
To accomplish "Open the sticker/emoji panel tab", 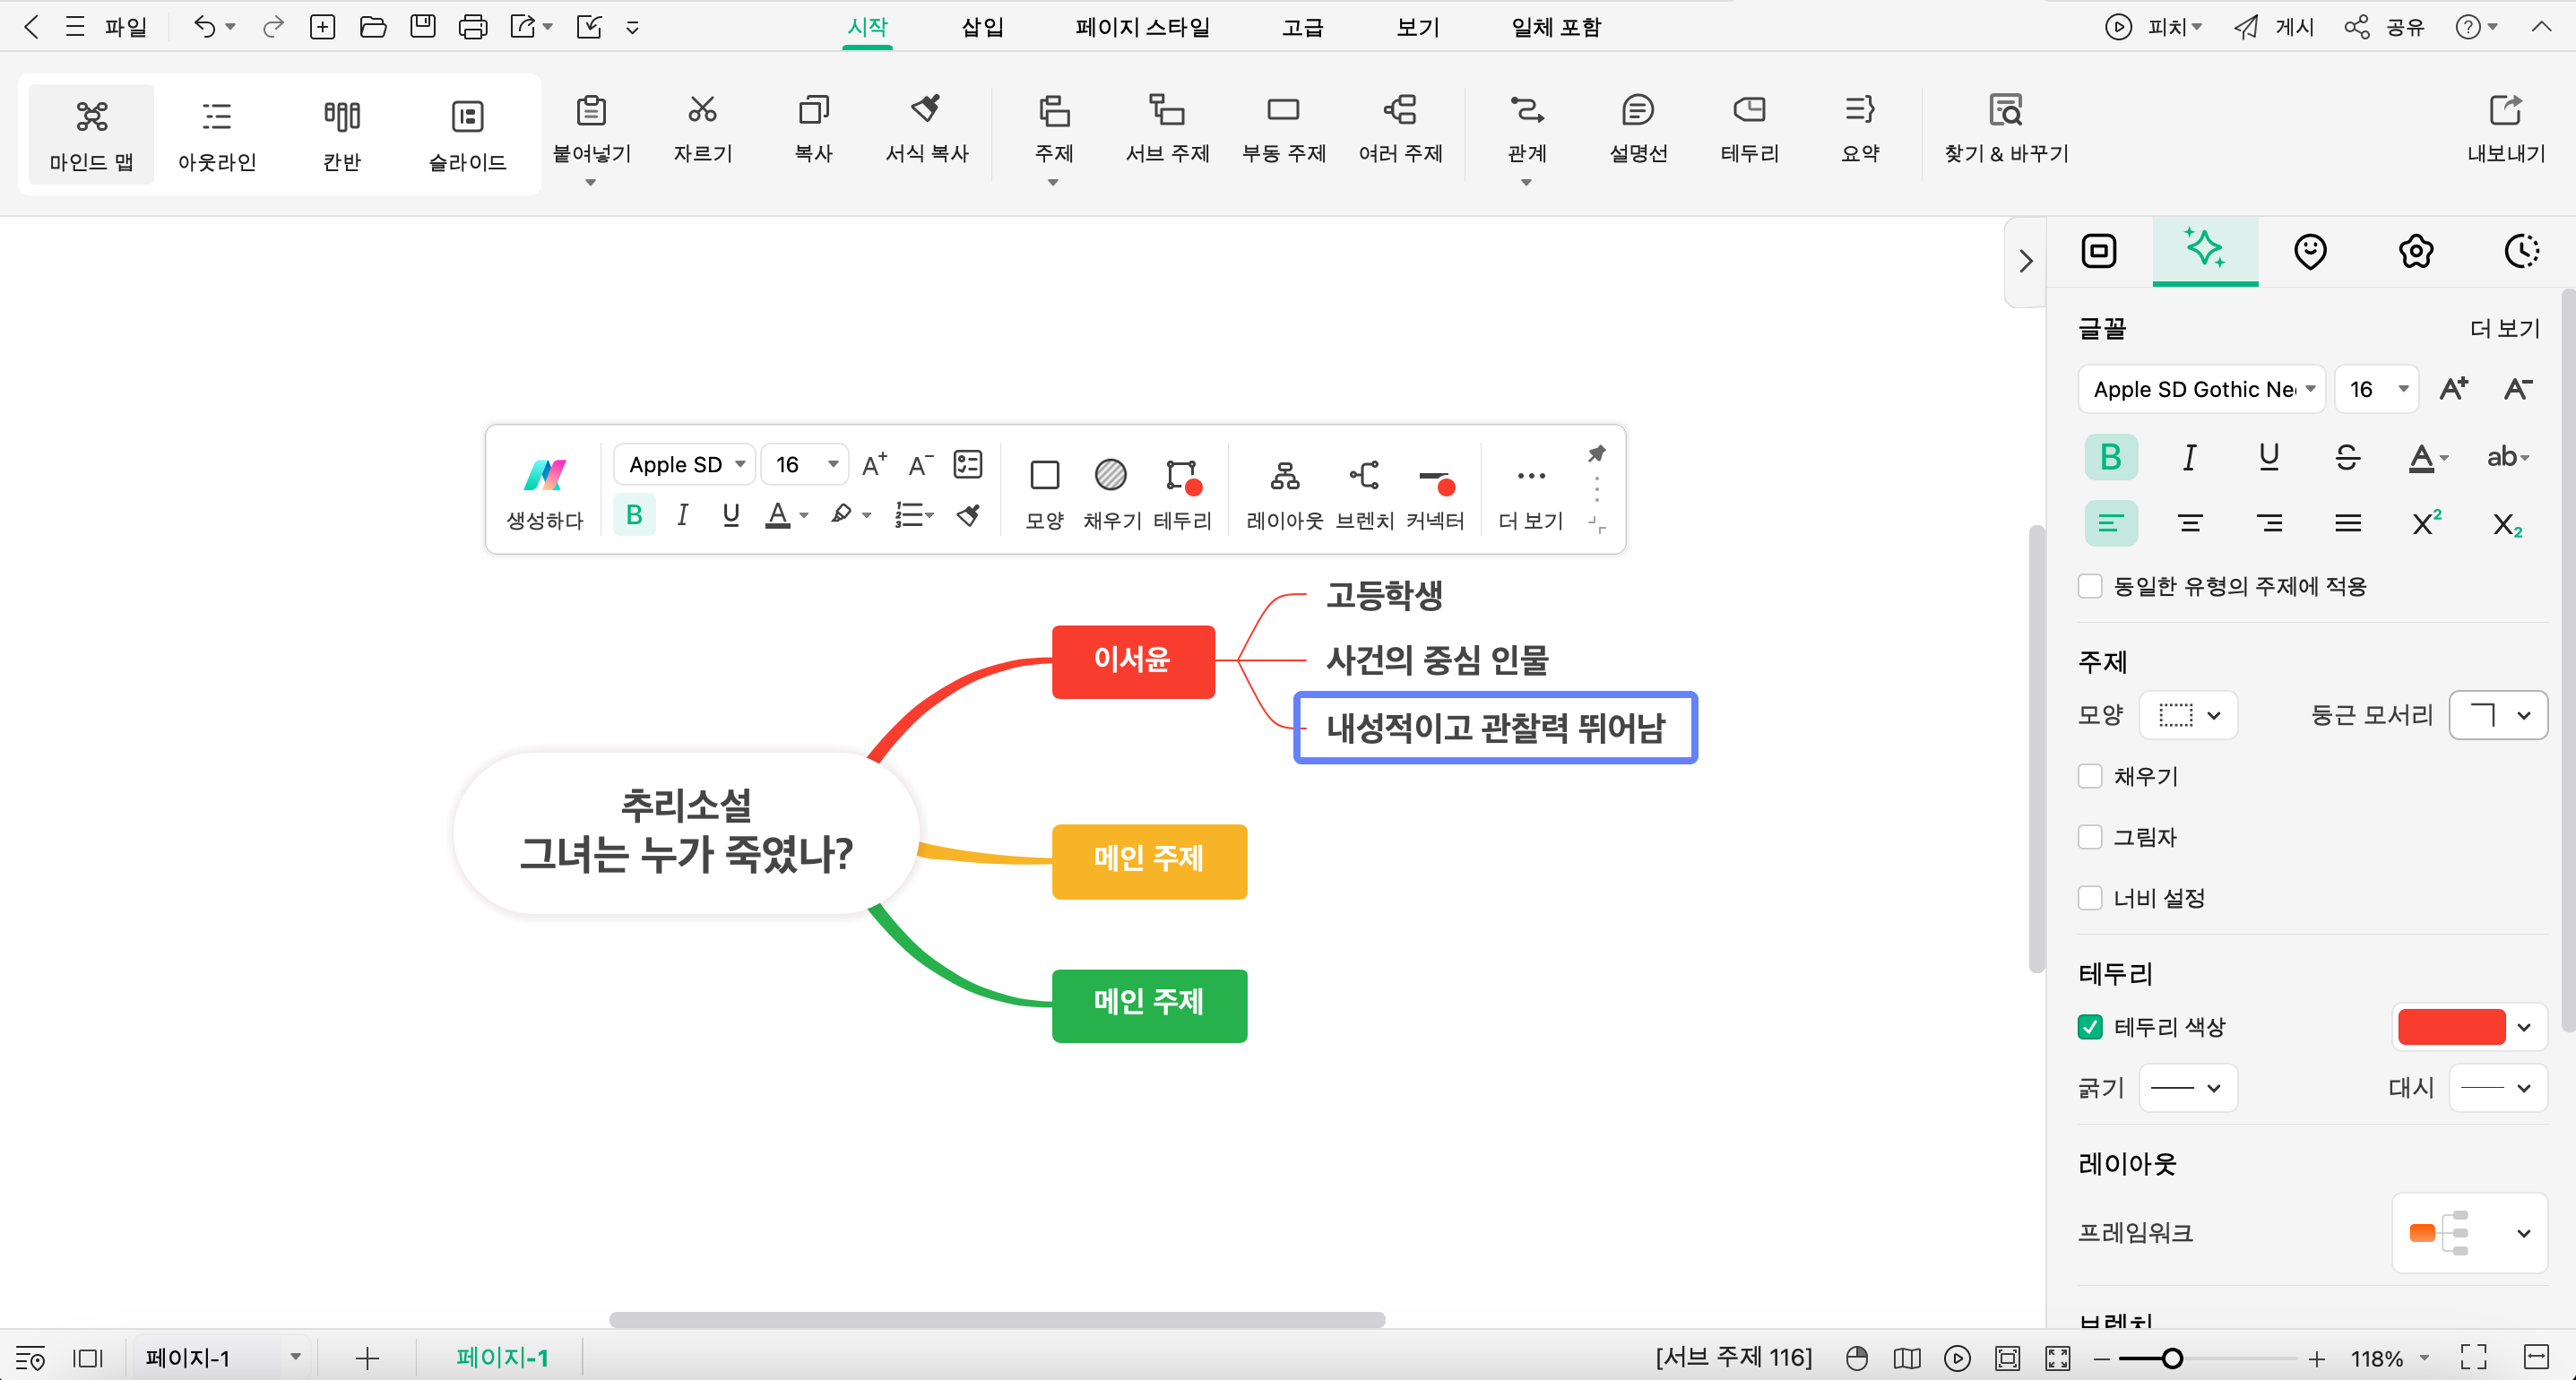I will pyautogui.click(x=2310, y=251).
